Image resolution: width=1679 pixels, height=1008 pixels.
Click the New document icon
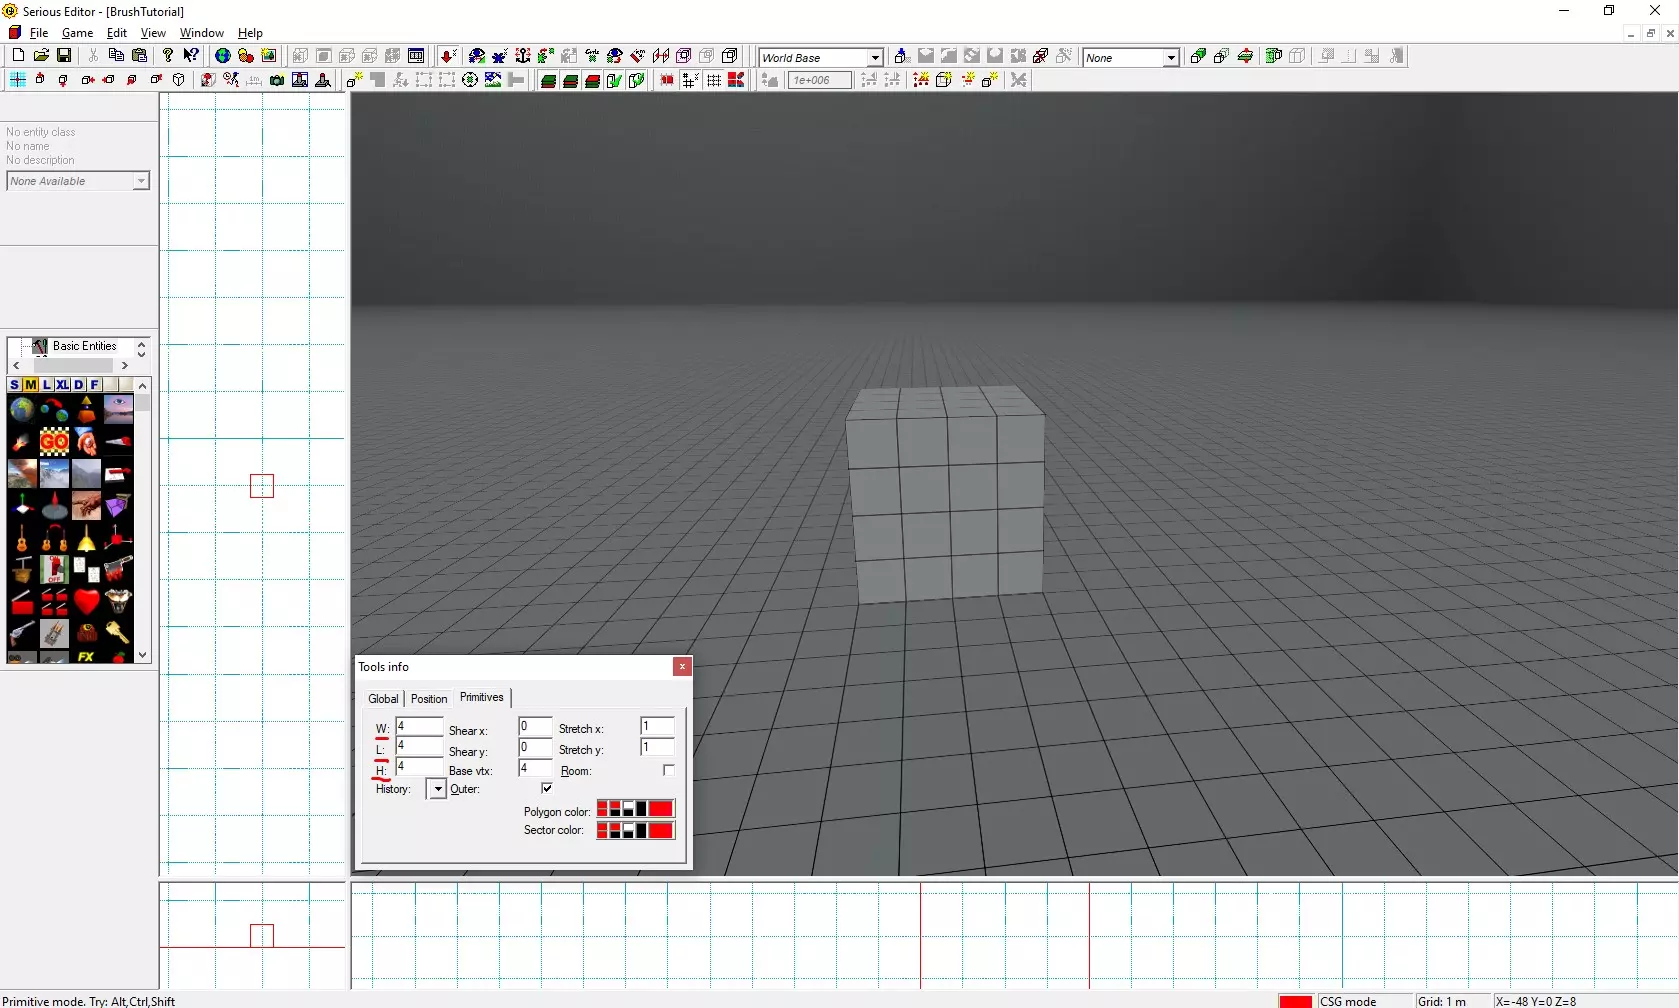pyautogui.click(x=18, y=56)
